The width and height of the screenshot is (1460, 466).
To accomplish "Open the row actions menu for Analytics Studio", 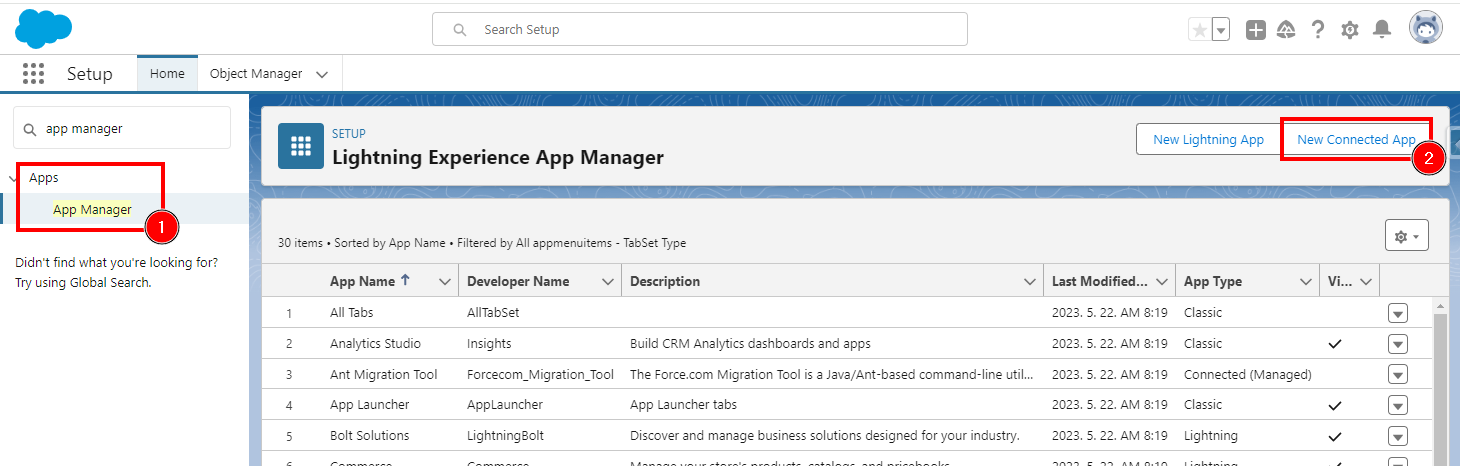I will tap(1398, 344).
